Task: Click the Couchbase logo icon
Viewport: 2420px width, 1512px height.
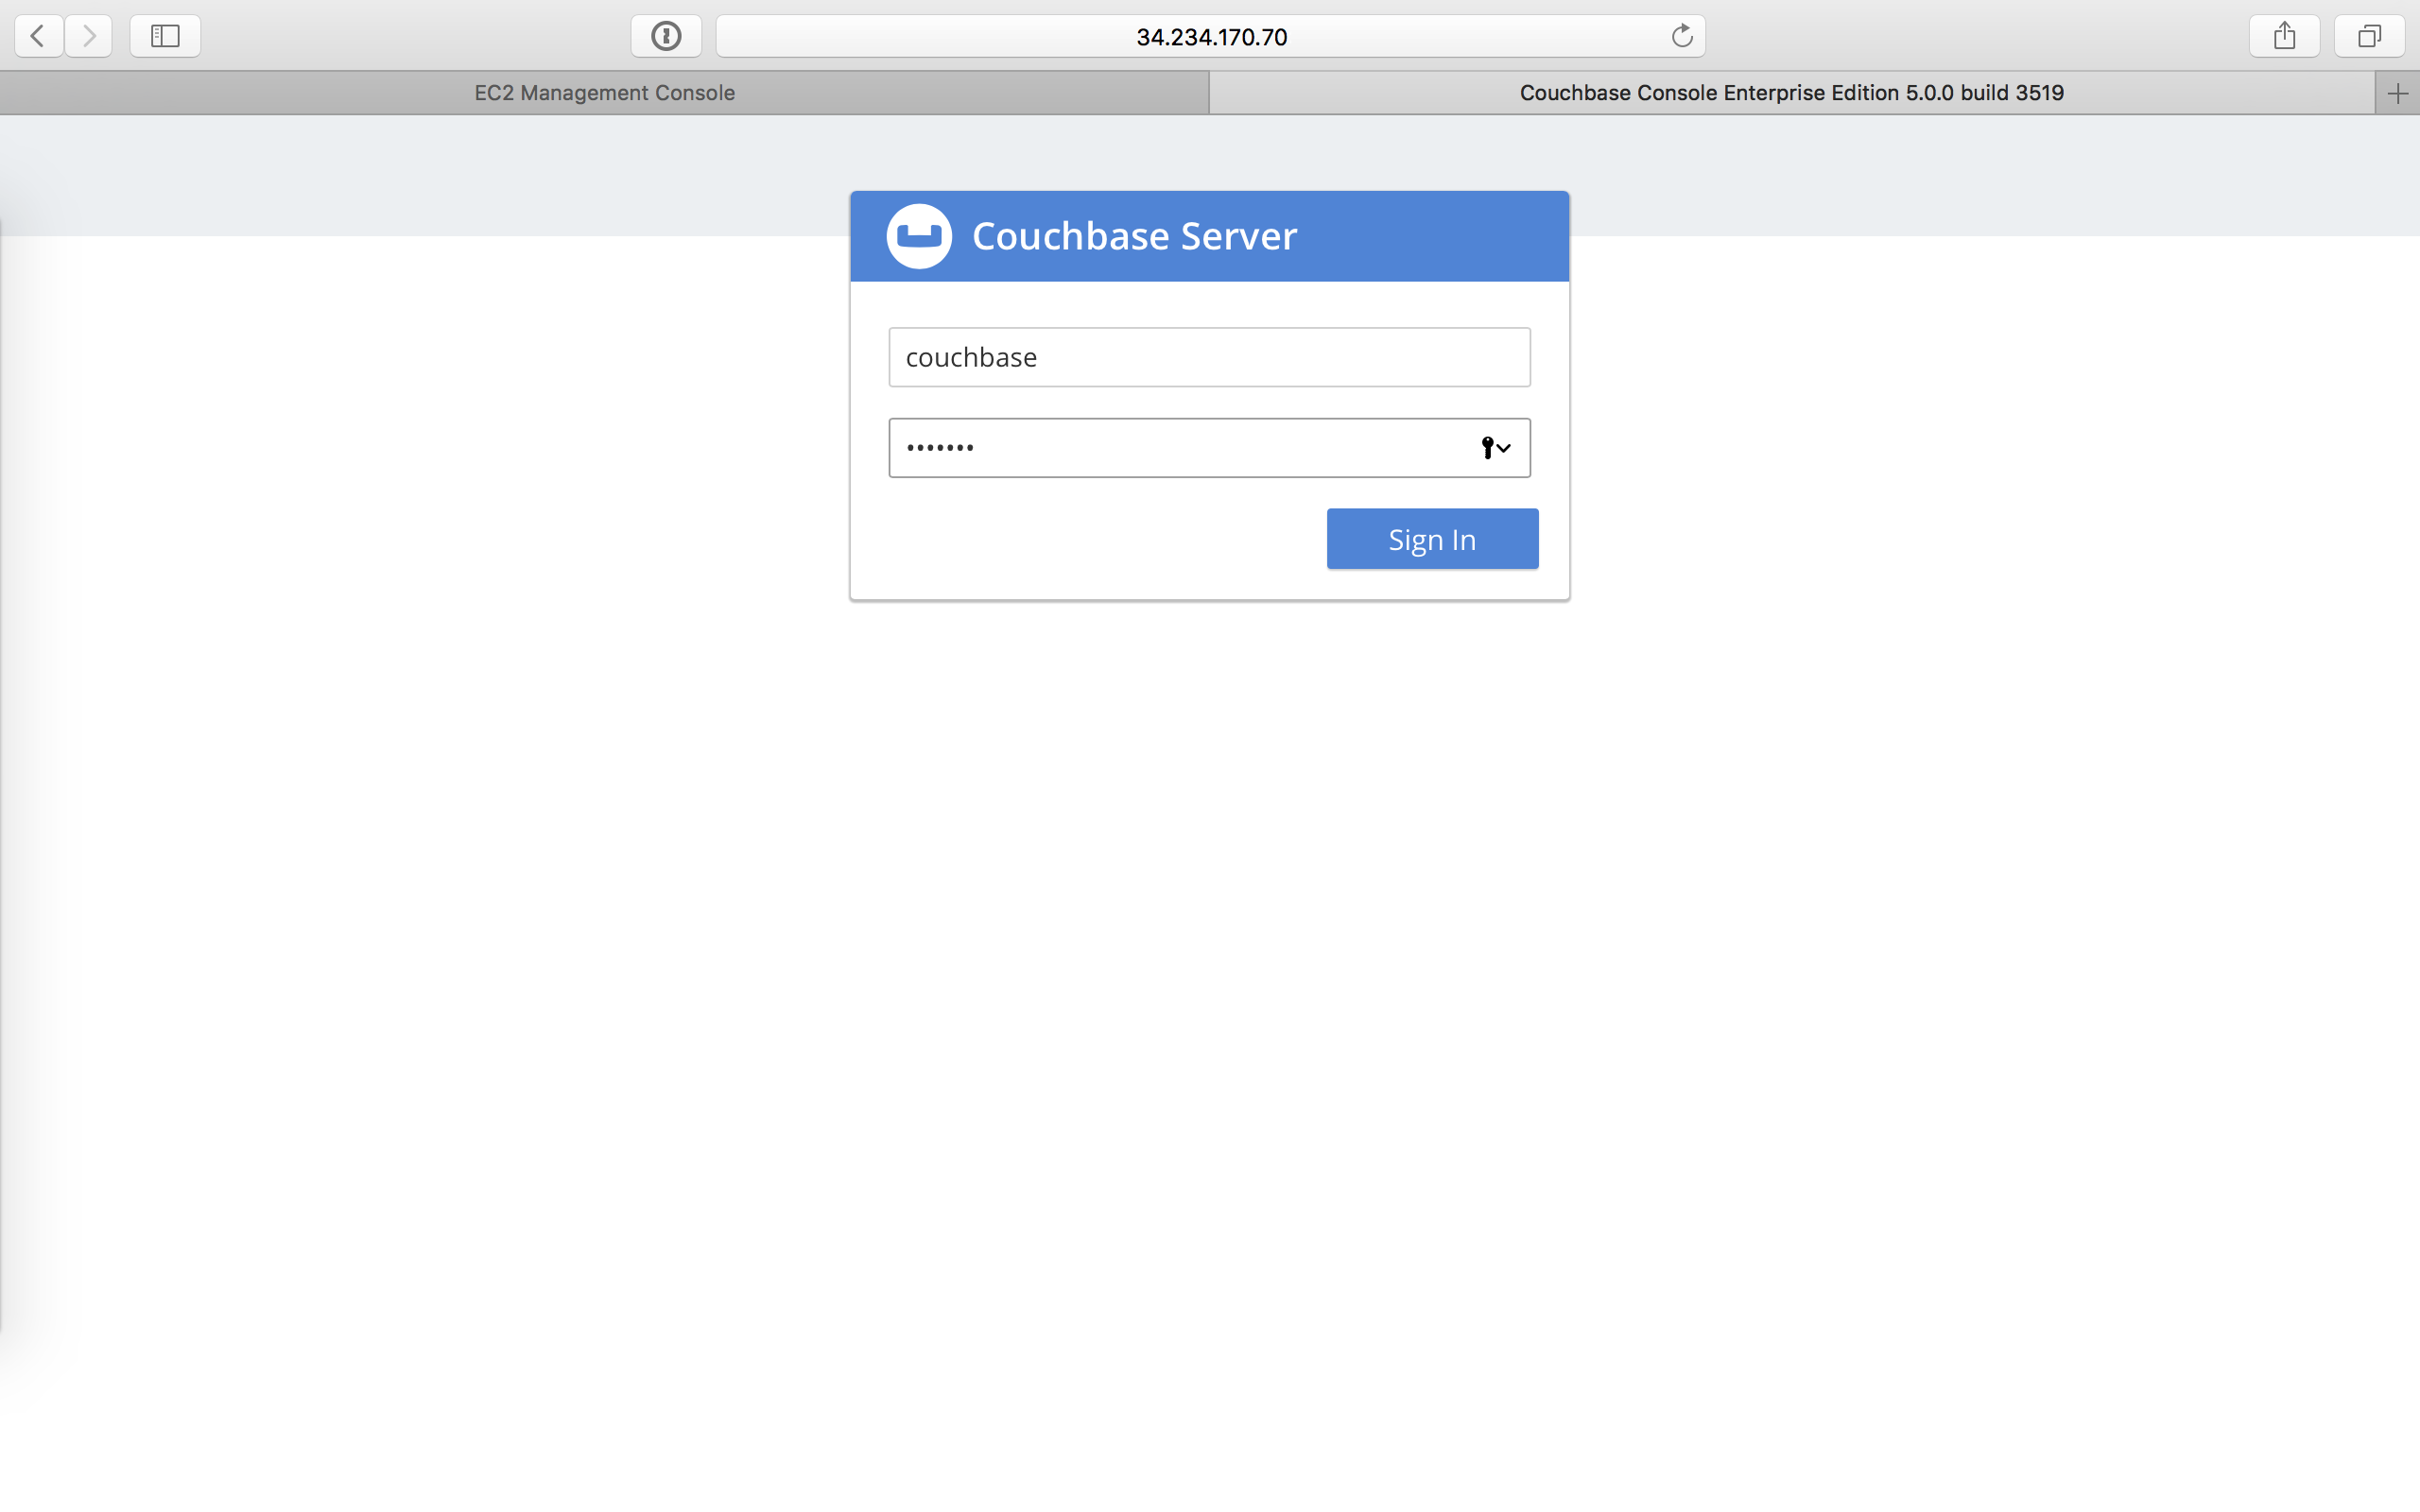Action: pyautogui.click(x=919, y=236)
